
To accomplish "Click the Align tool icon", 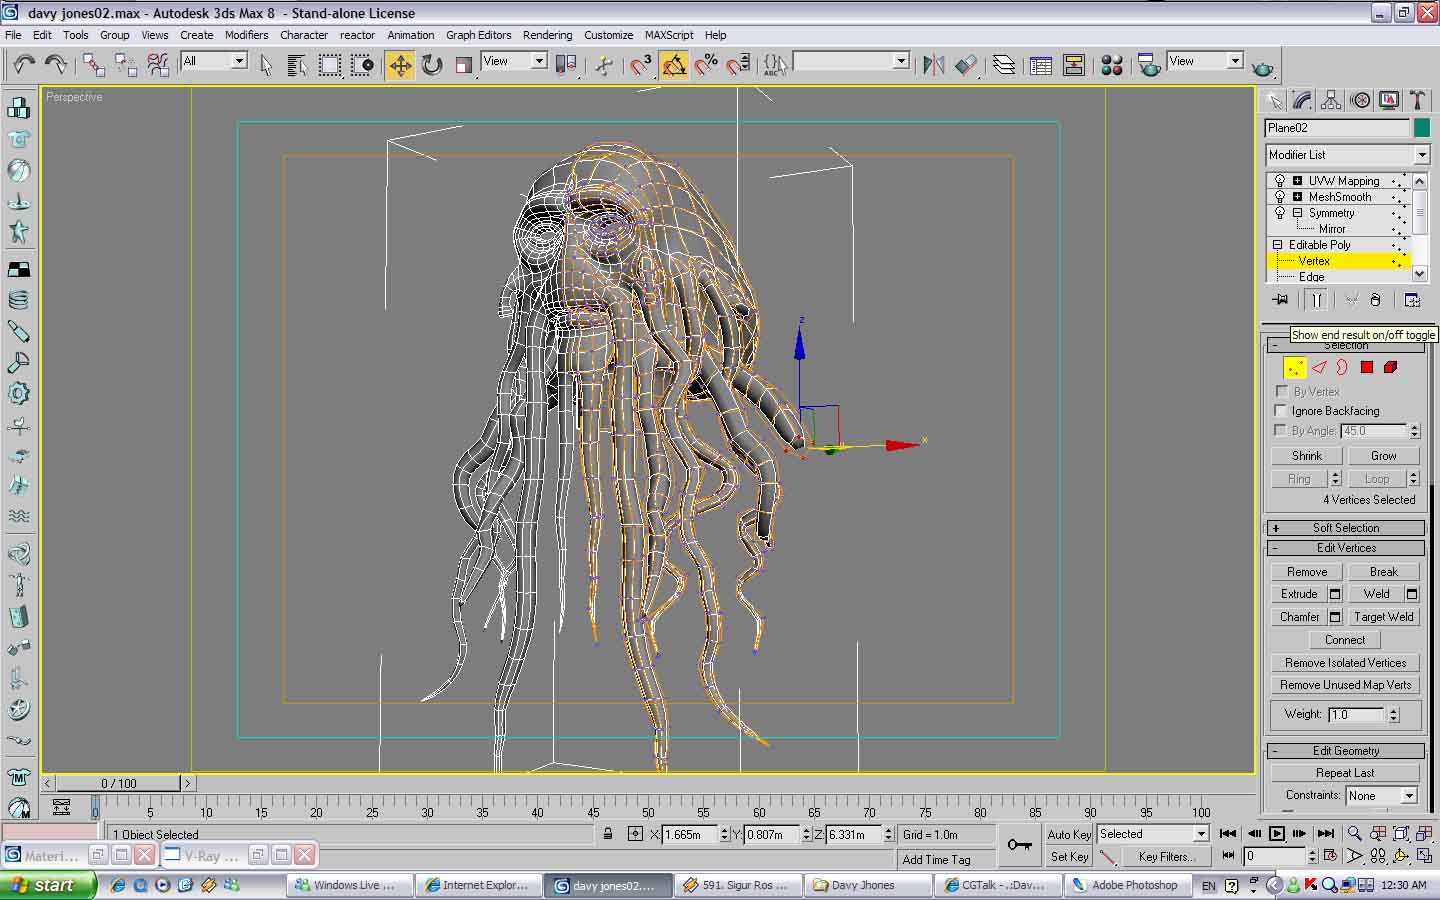I will click(x=965, y=65).
